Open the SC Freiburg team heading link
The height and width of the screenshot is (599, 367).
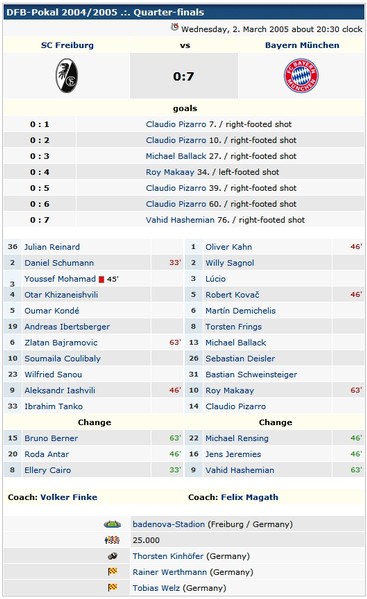[x=67, y=45]
